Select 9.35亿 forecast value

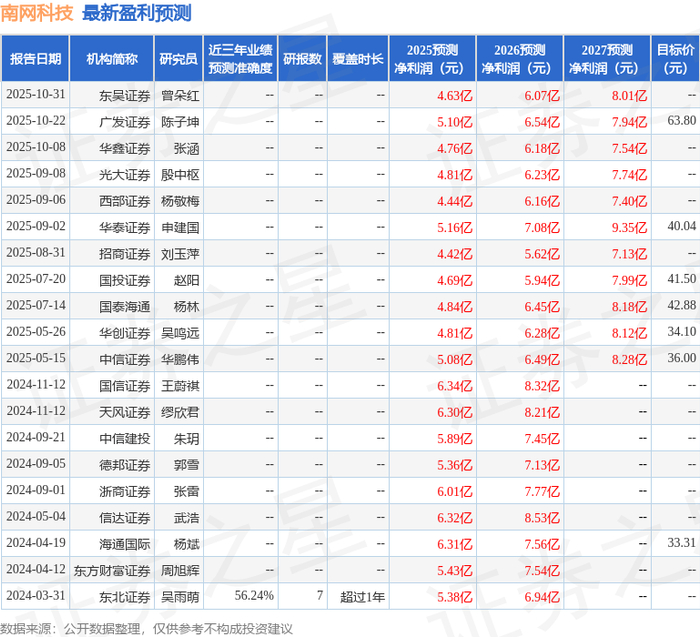click(x=629, y=227)
